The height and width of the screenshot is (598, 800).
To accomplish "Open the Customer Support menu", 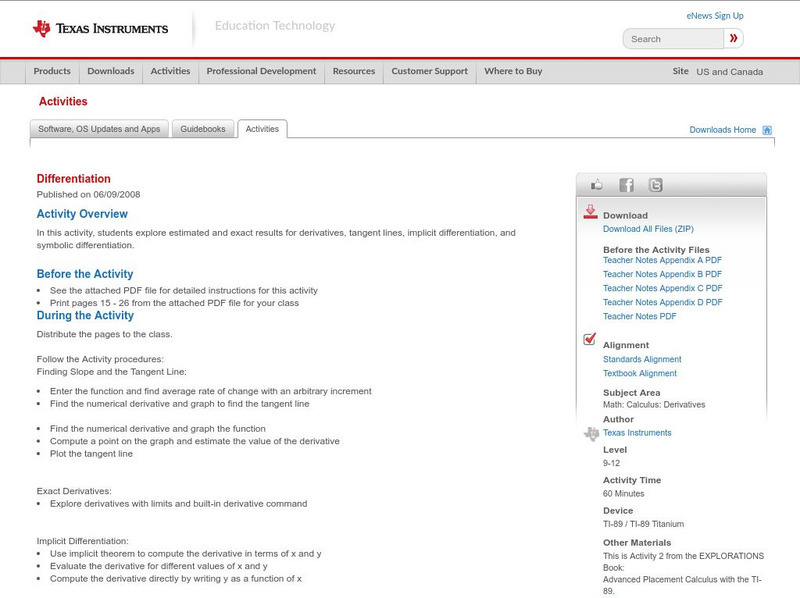I will (x=429, y=71).
